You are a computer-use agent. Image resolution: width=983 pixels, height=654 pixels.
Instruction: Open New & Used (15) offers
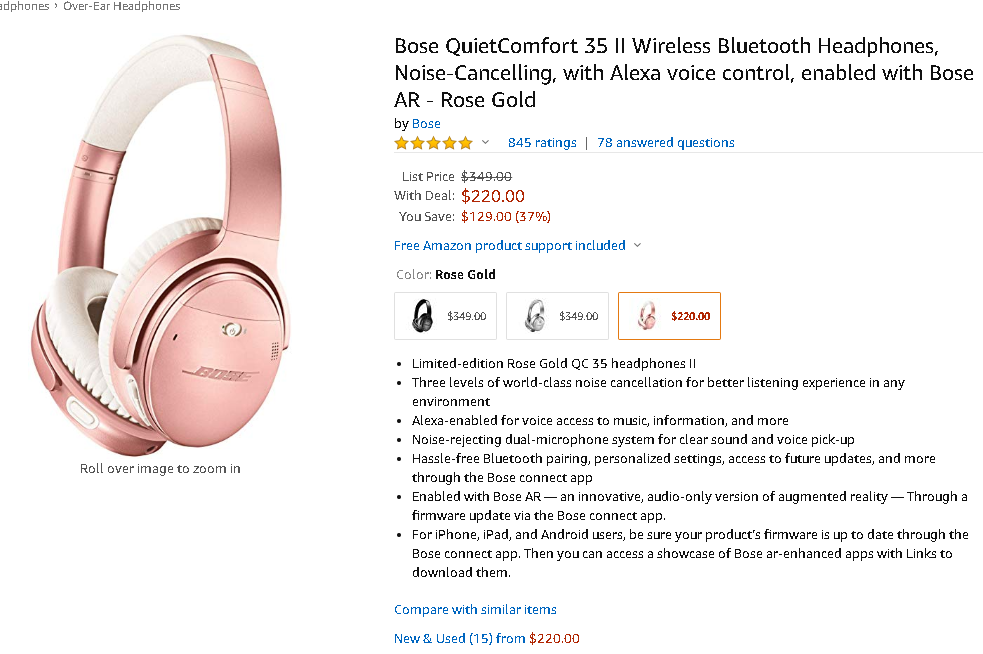click(459, 639)
